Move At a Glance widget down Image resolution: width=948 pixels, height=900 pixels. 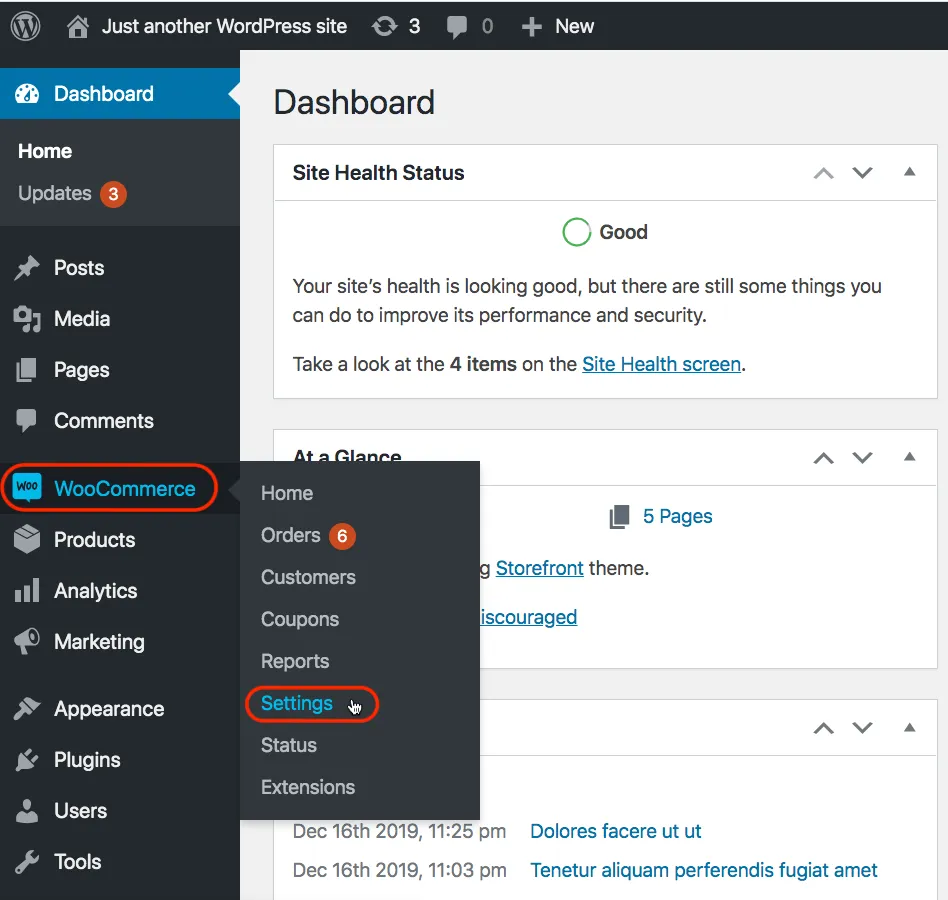[862, 458]
